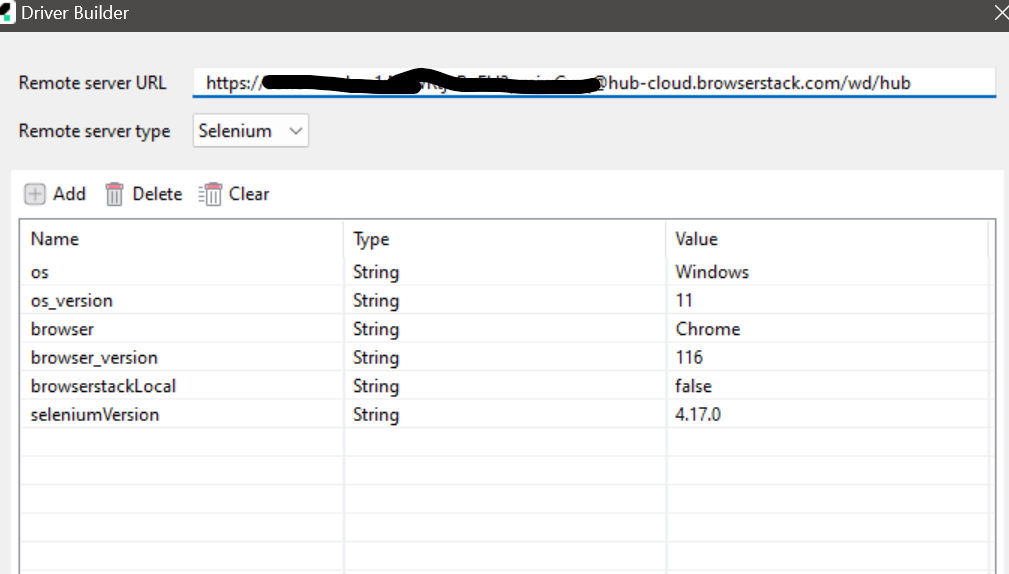
Task: Close the Driver Builder dialog
Action: tap(1001, 14)
